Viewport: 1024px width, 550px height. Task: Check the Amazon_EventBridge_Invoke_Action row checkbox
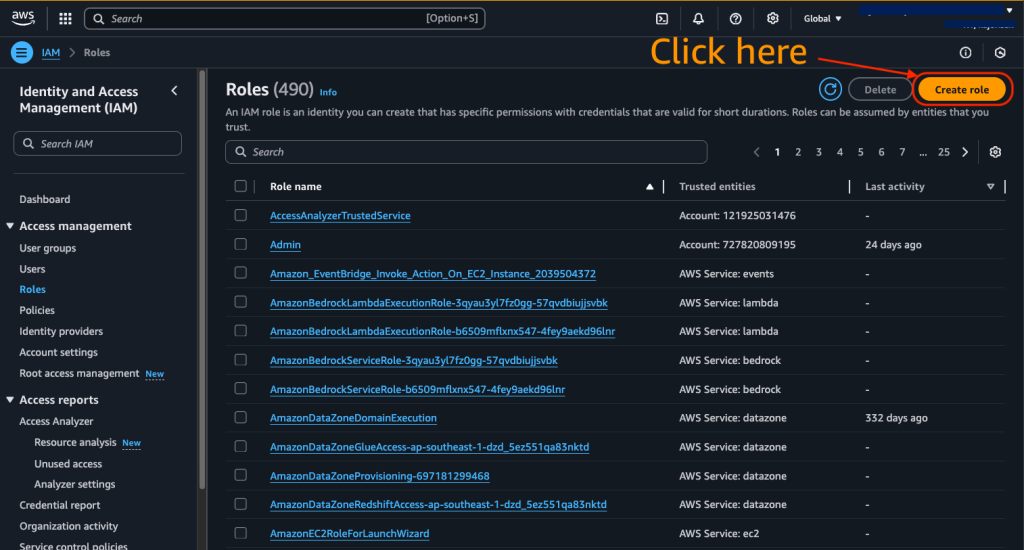240,273
